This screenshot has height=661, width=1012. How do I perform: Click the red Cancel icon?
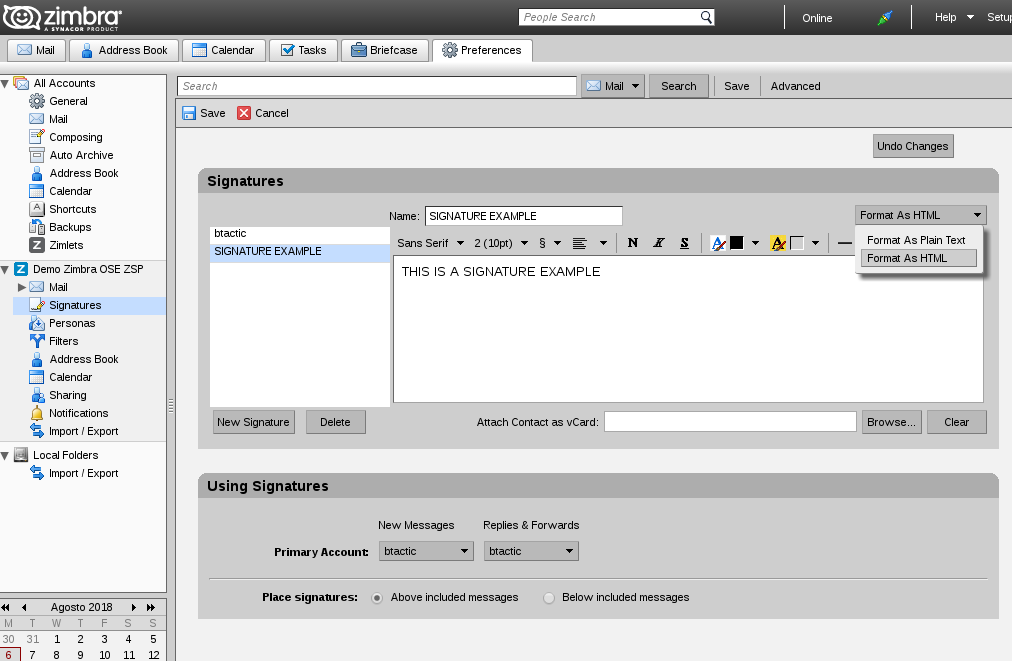[244, 113]
